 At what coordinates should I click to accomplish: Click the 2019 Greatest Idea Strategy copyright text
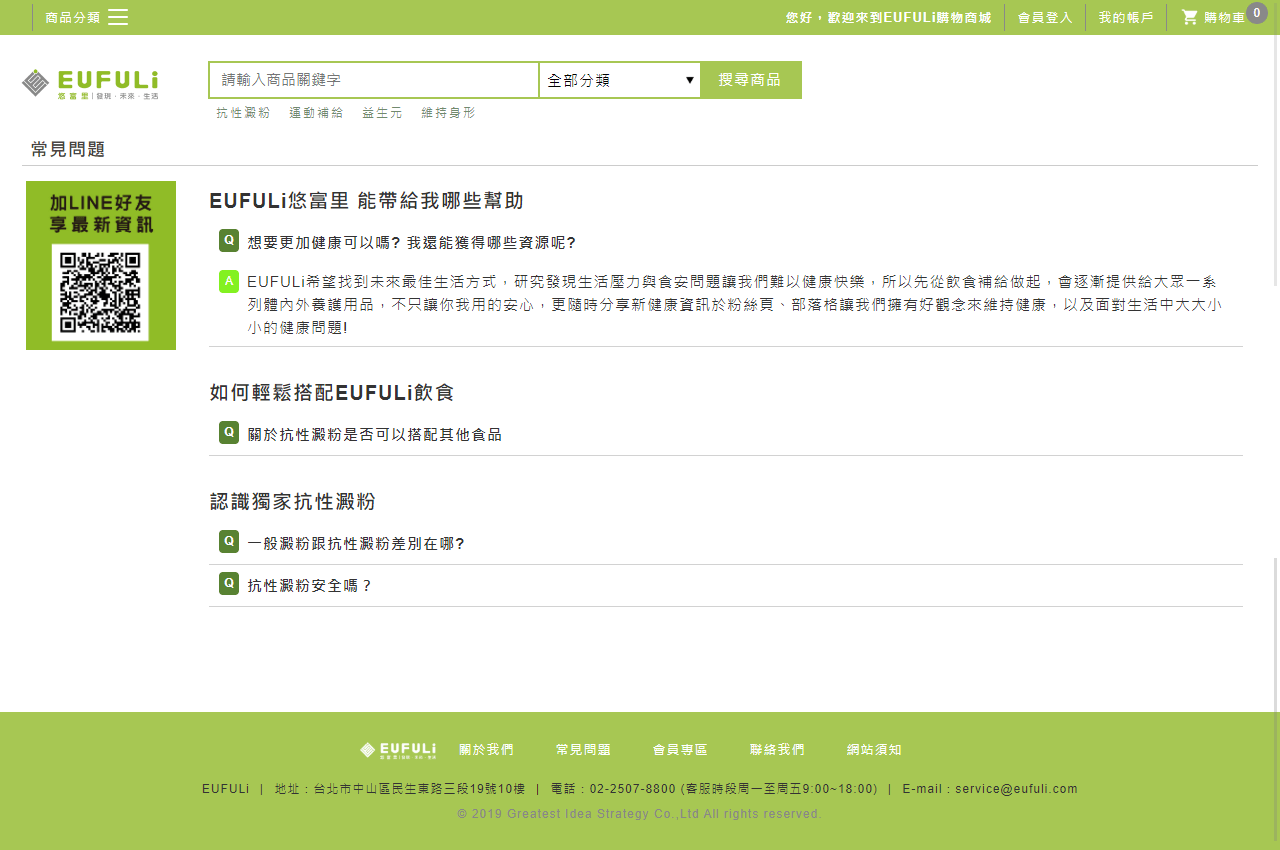[x=640, y=814]
